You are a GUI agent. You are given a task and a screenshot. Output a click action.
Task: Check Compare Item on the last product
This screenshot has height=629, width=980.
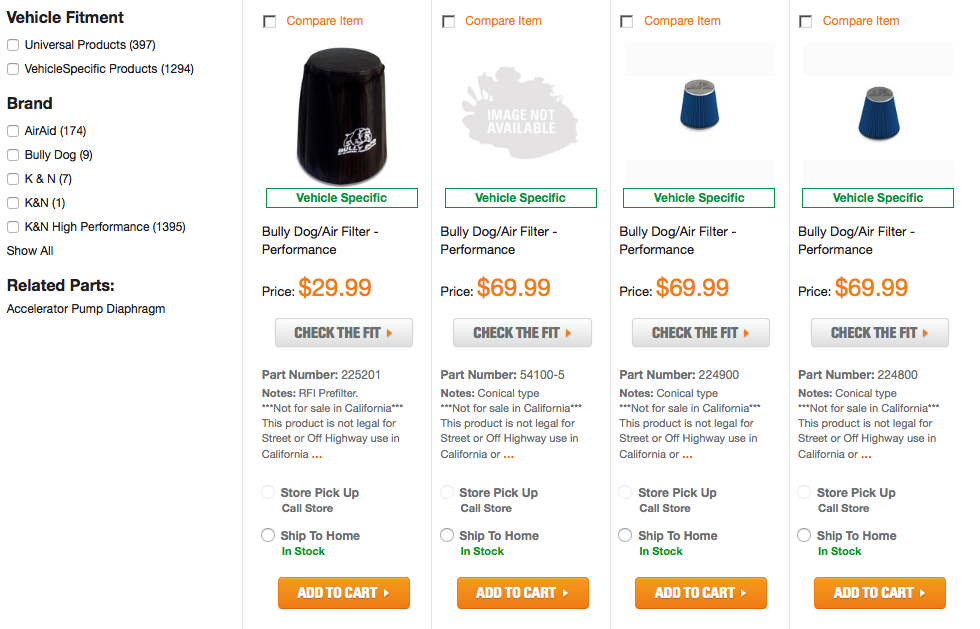coord(805,20)
